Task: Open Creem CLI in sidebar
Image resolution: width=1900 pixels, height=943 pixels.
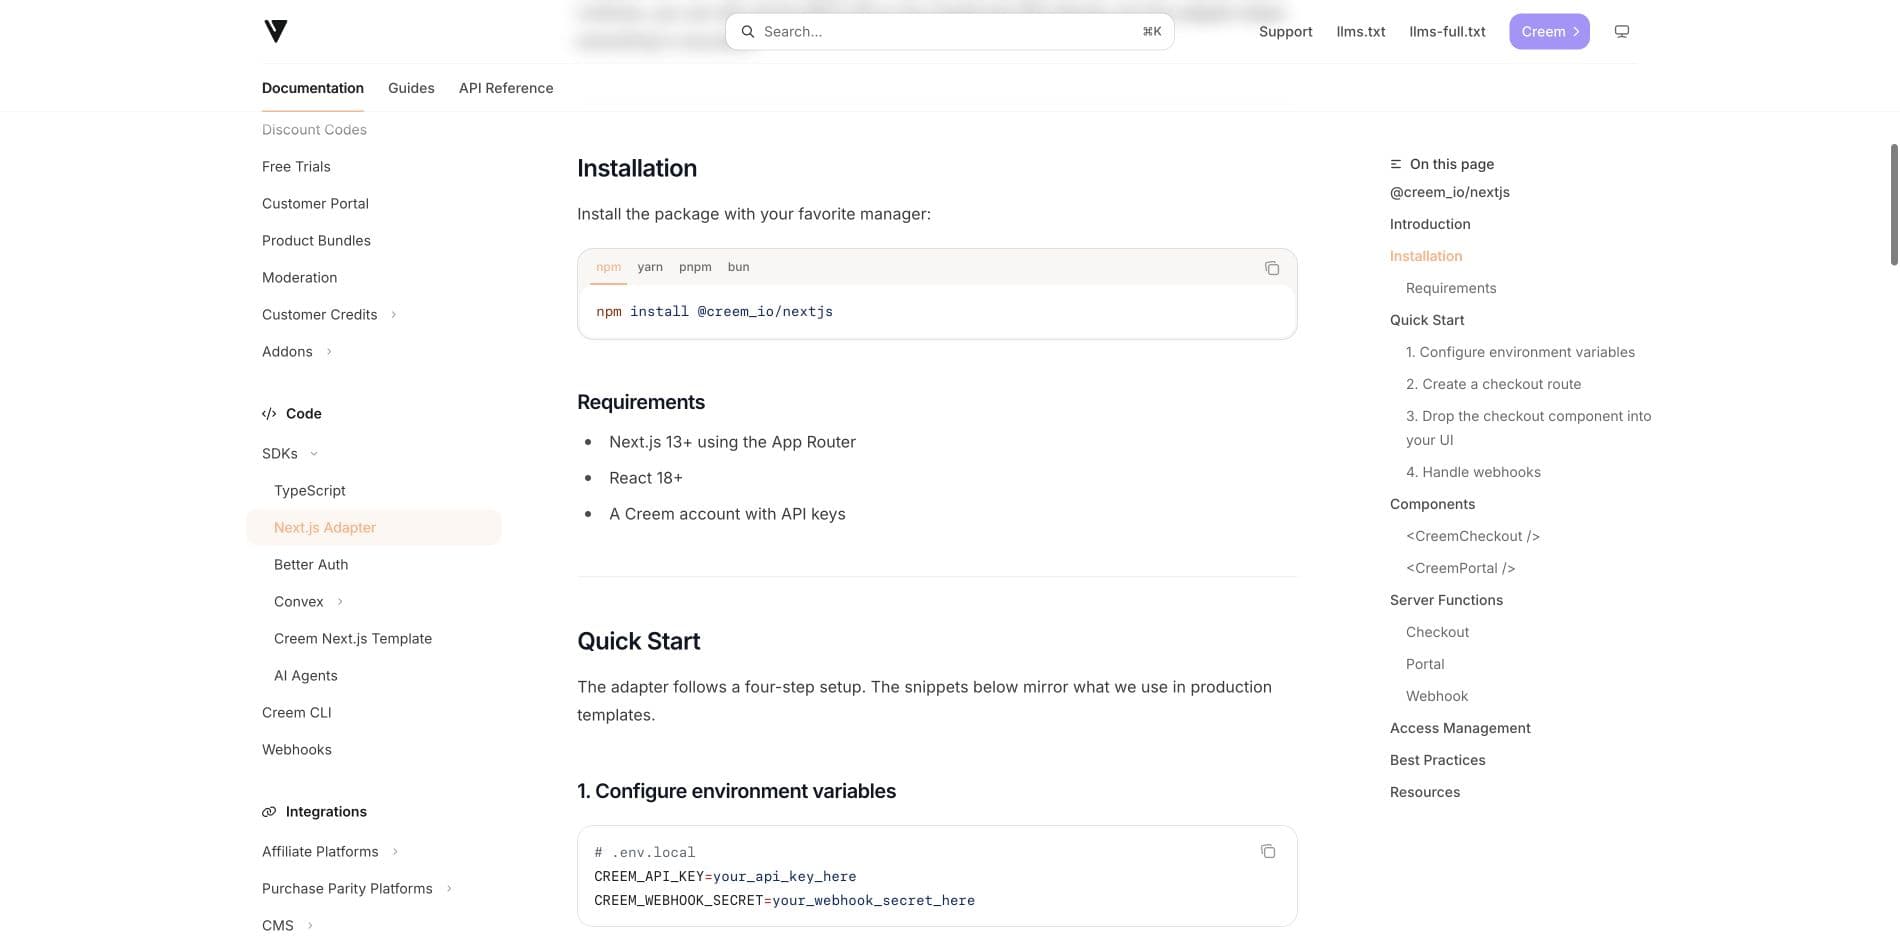Action: [297, 713]
